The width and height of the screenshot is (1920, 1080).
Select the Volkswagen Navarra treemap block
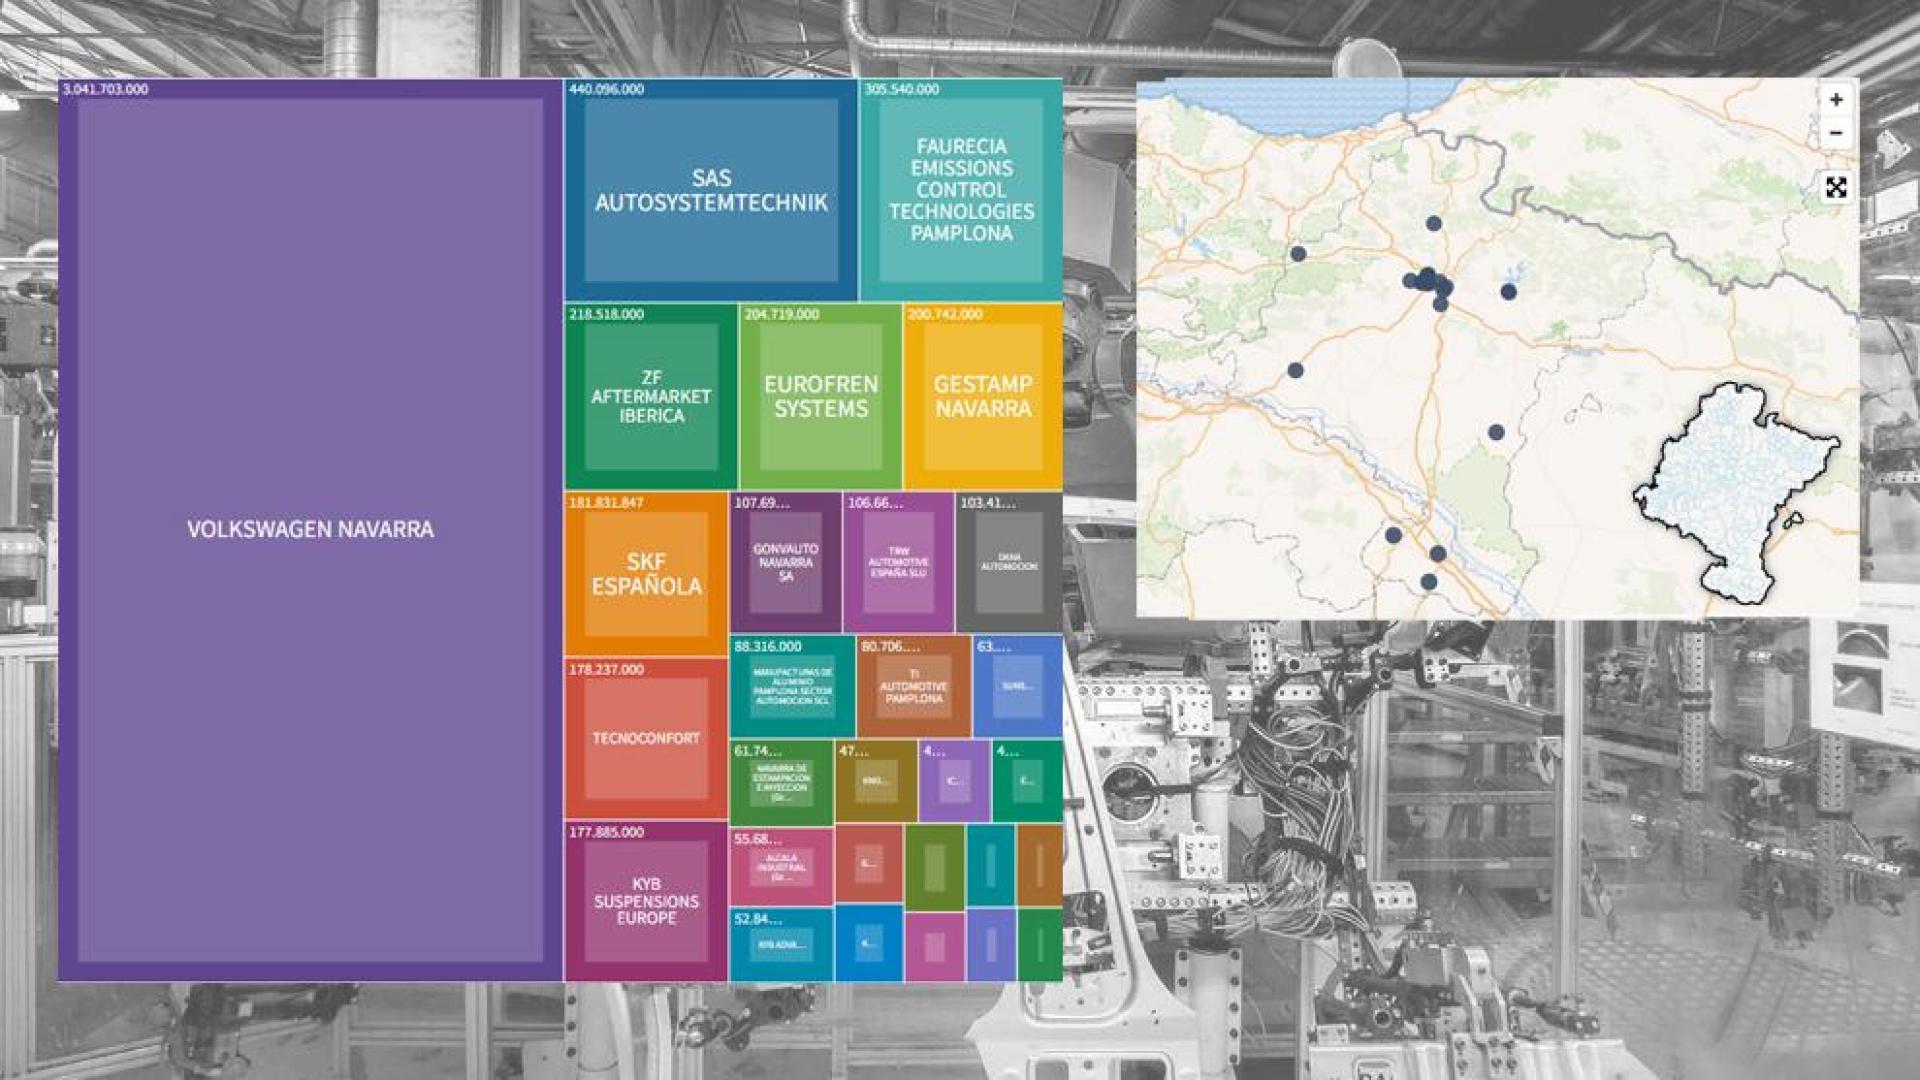coord(310,530)
